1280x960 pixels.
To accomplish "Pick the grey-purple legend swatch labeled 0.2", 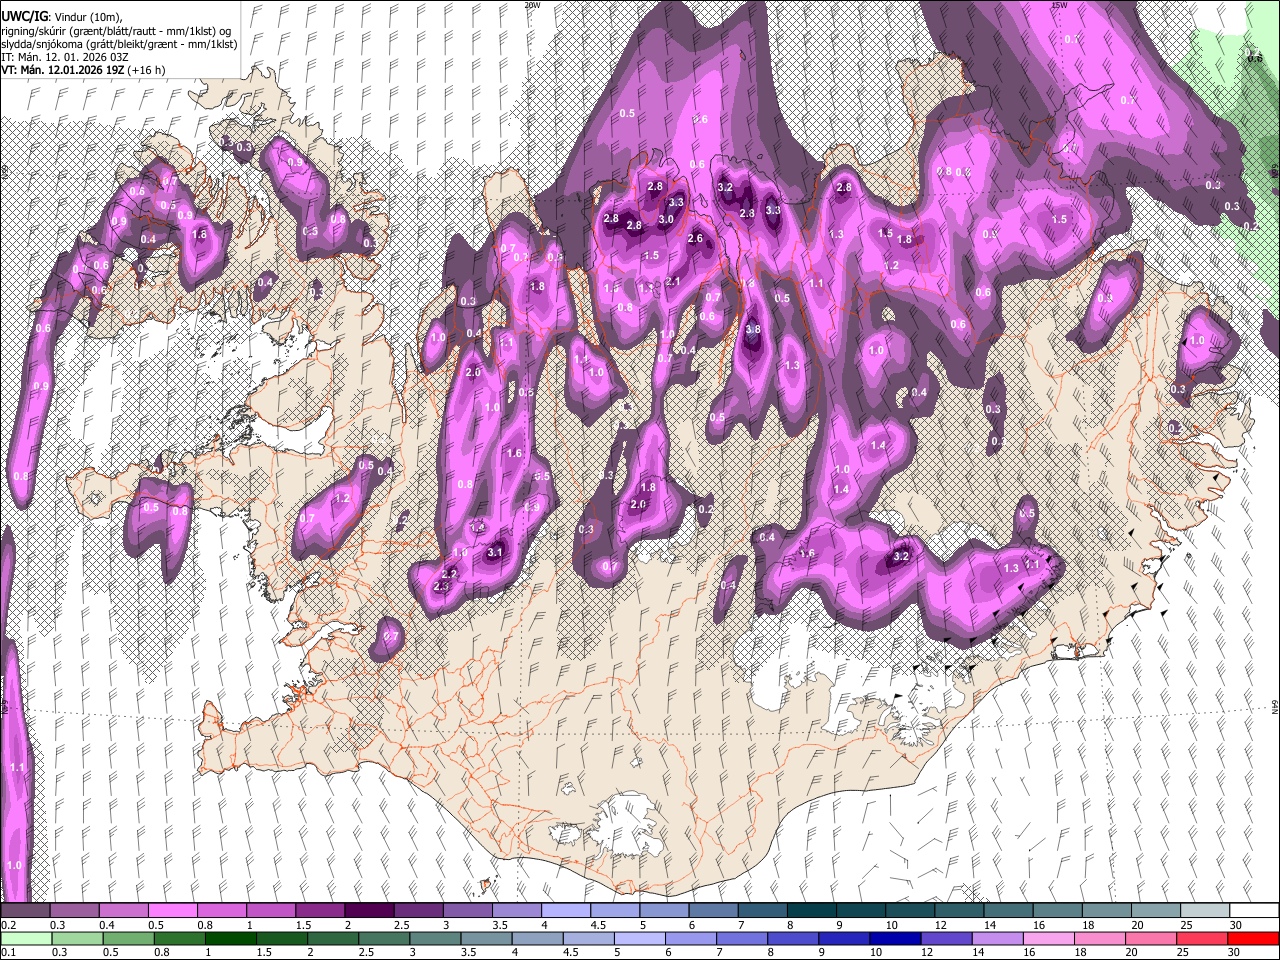I will [25, 911].
